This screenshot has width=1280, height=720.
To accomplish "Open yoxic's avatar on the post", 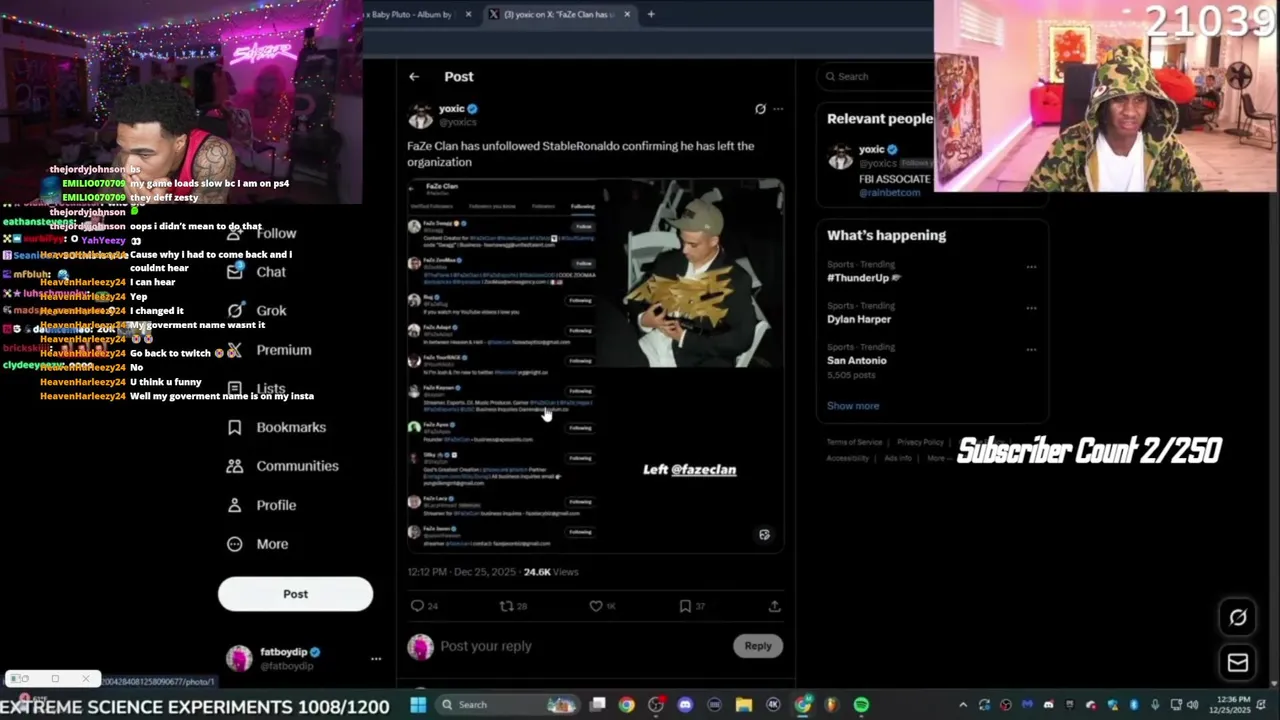I will [420, 115].
